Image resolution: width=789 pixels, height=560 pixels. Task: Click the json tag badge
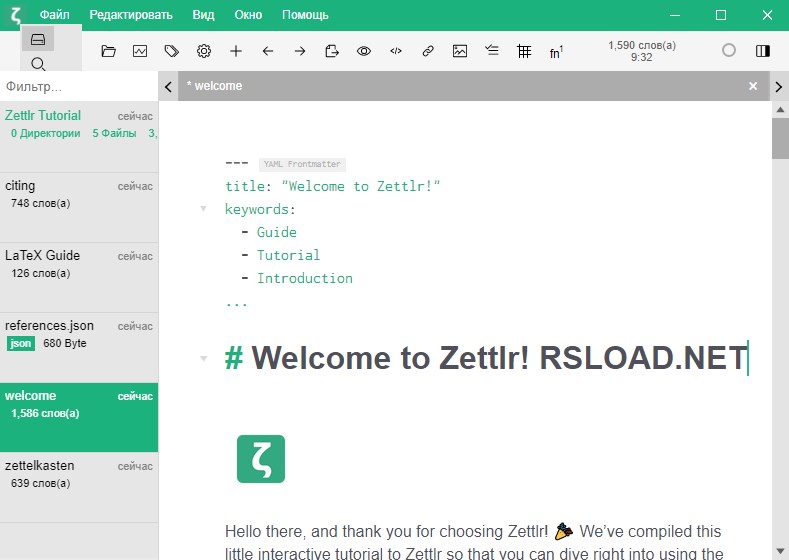click(21, 344)
